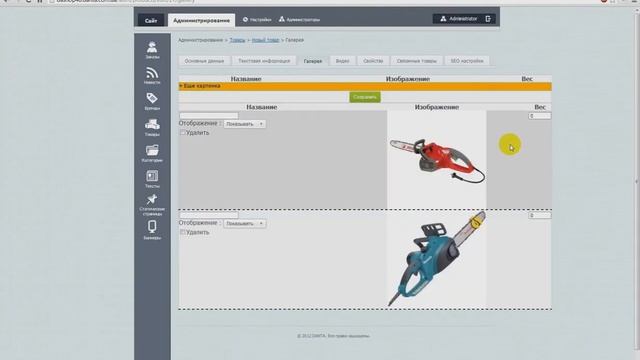Click the Administrator user icon
640x360 pixels.
coord(443,19)
